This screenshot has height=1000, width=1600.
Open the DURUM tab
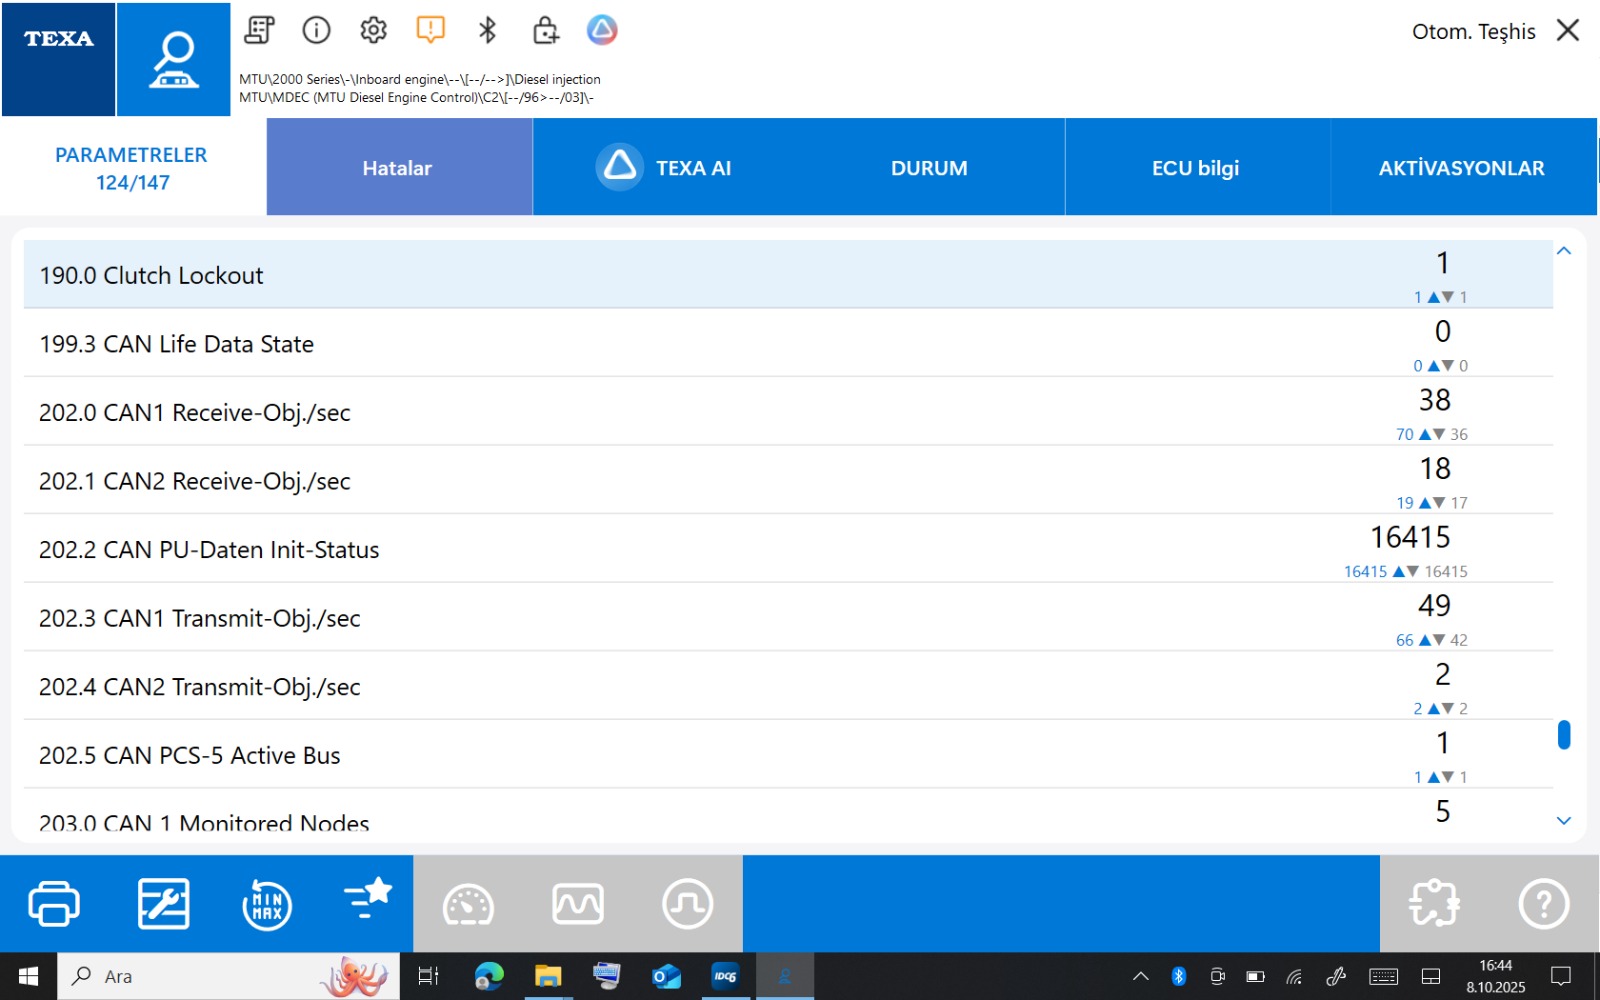(x=929, y=168)
